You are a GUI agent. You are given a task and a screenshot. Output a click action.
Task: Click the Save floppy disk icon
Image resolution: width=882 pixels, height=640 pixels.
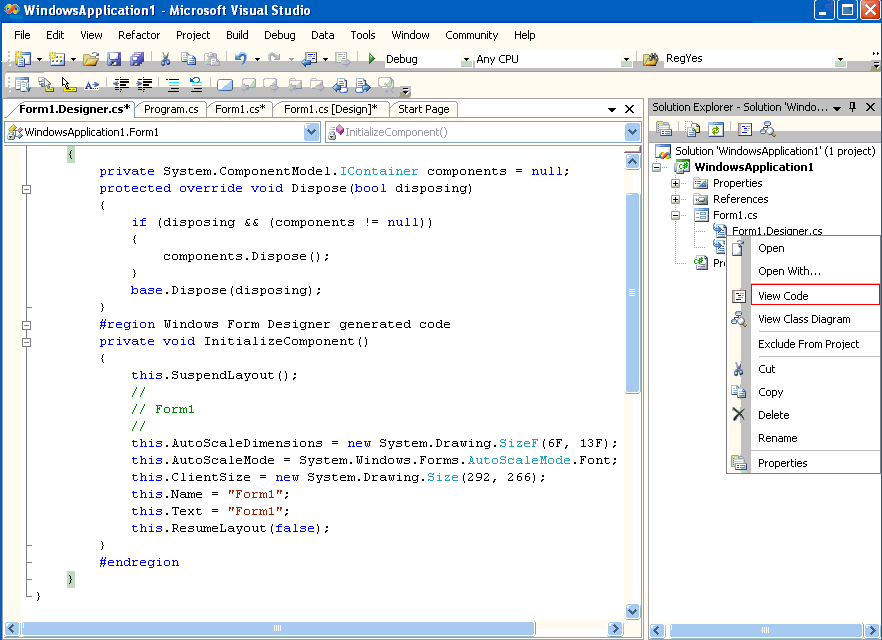[x=114, y=58]
